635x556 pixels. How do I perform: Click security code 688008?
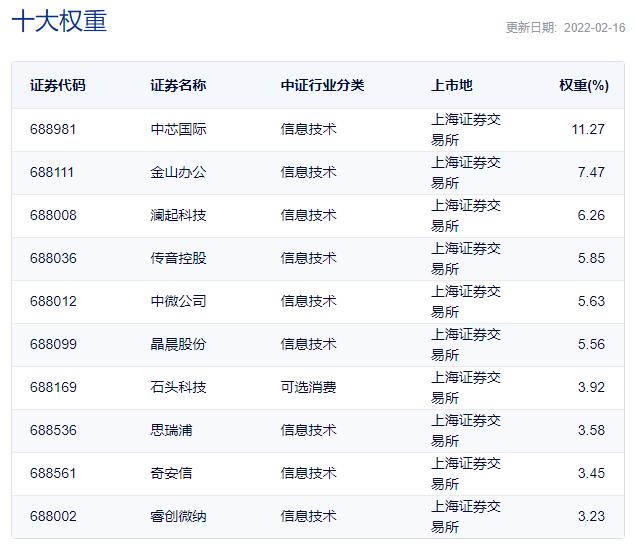click(53, 216)
